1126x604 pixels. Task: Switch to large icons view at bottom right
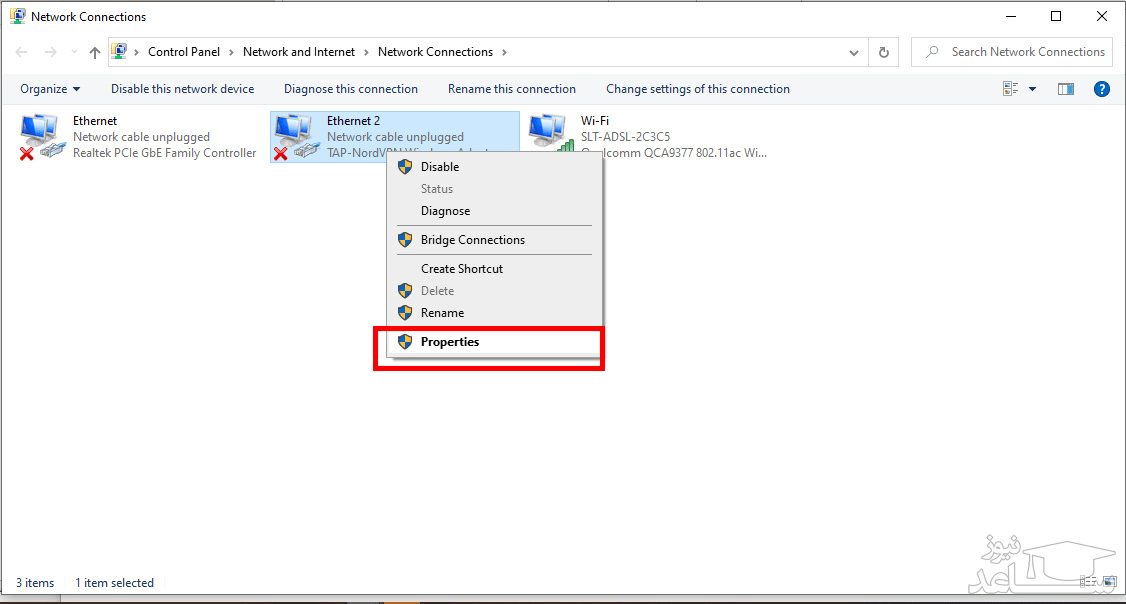pos(1110,582)
